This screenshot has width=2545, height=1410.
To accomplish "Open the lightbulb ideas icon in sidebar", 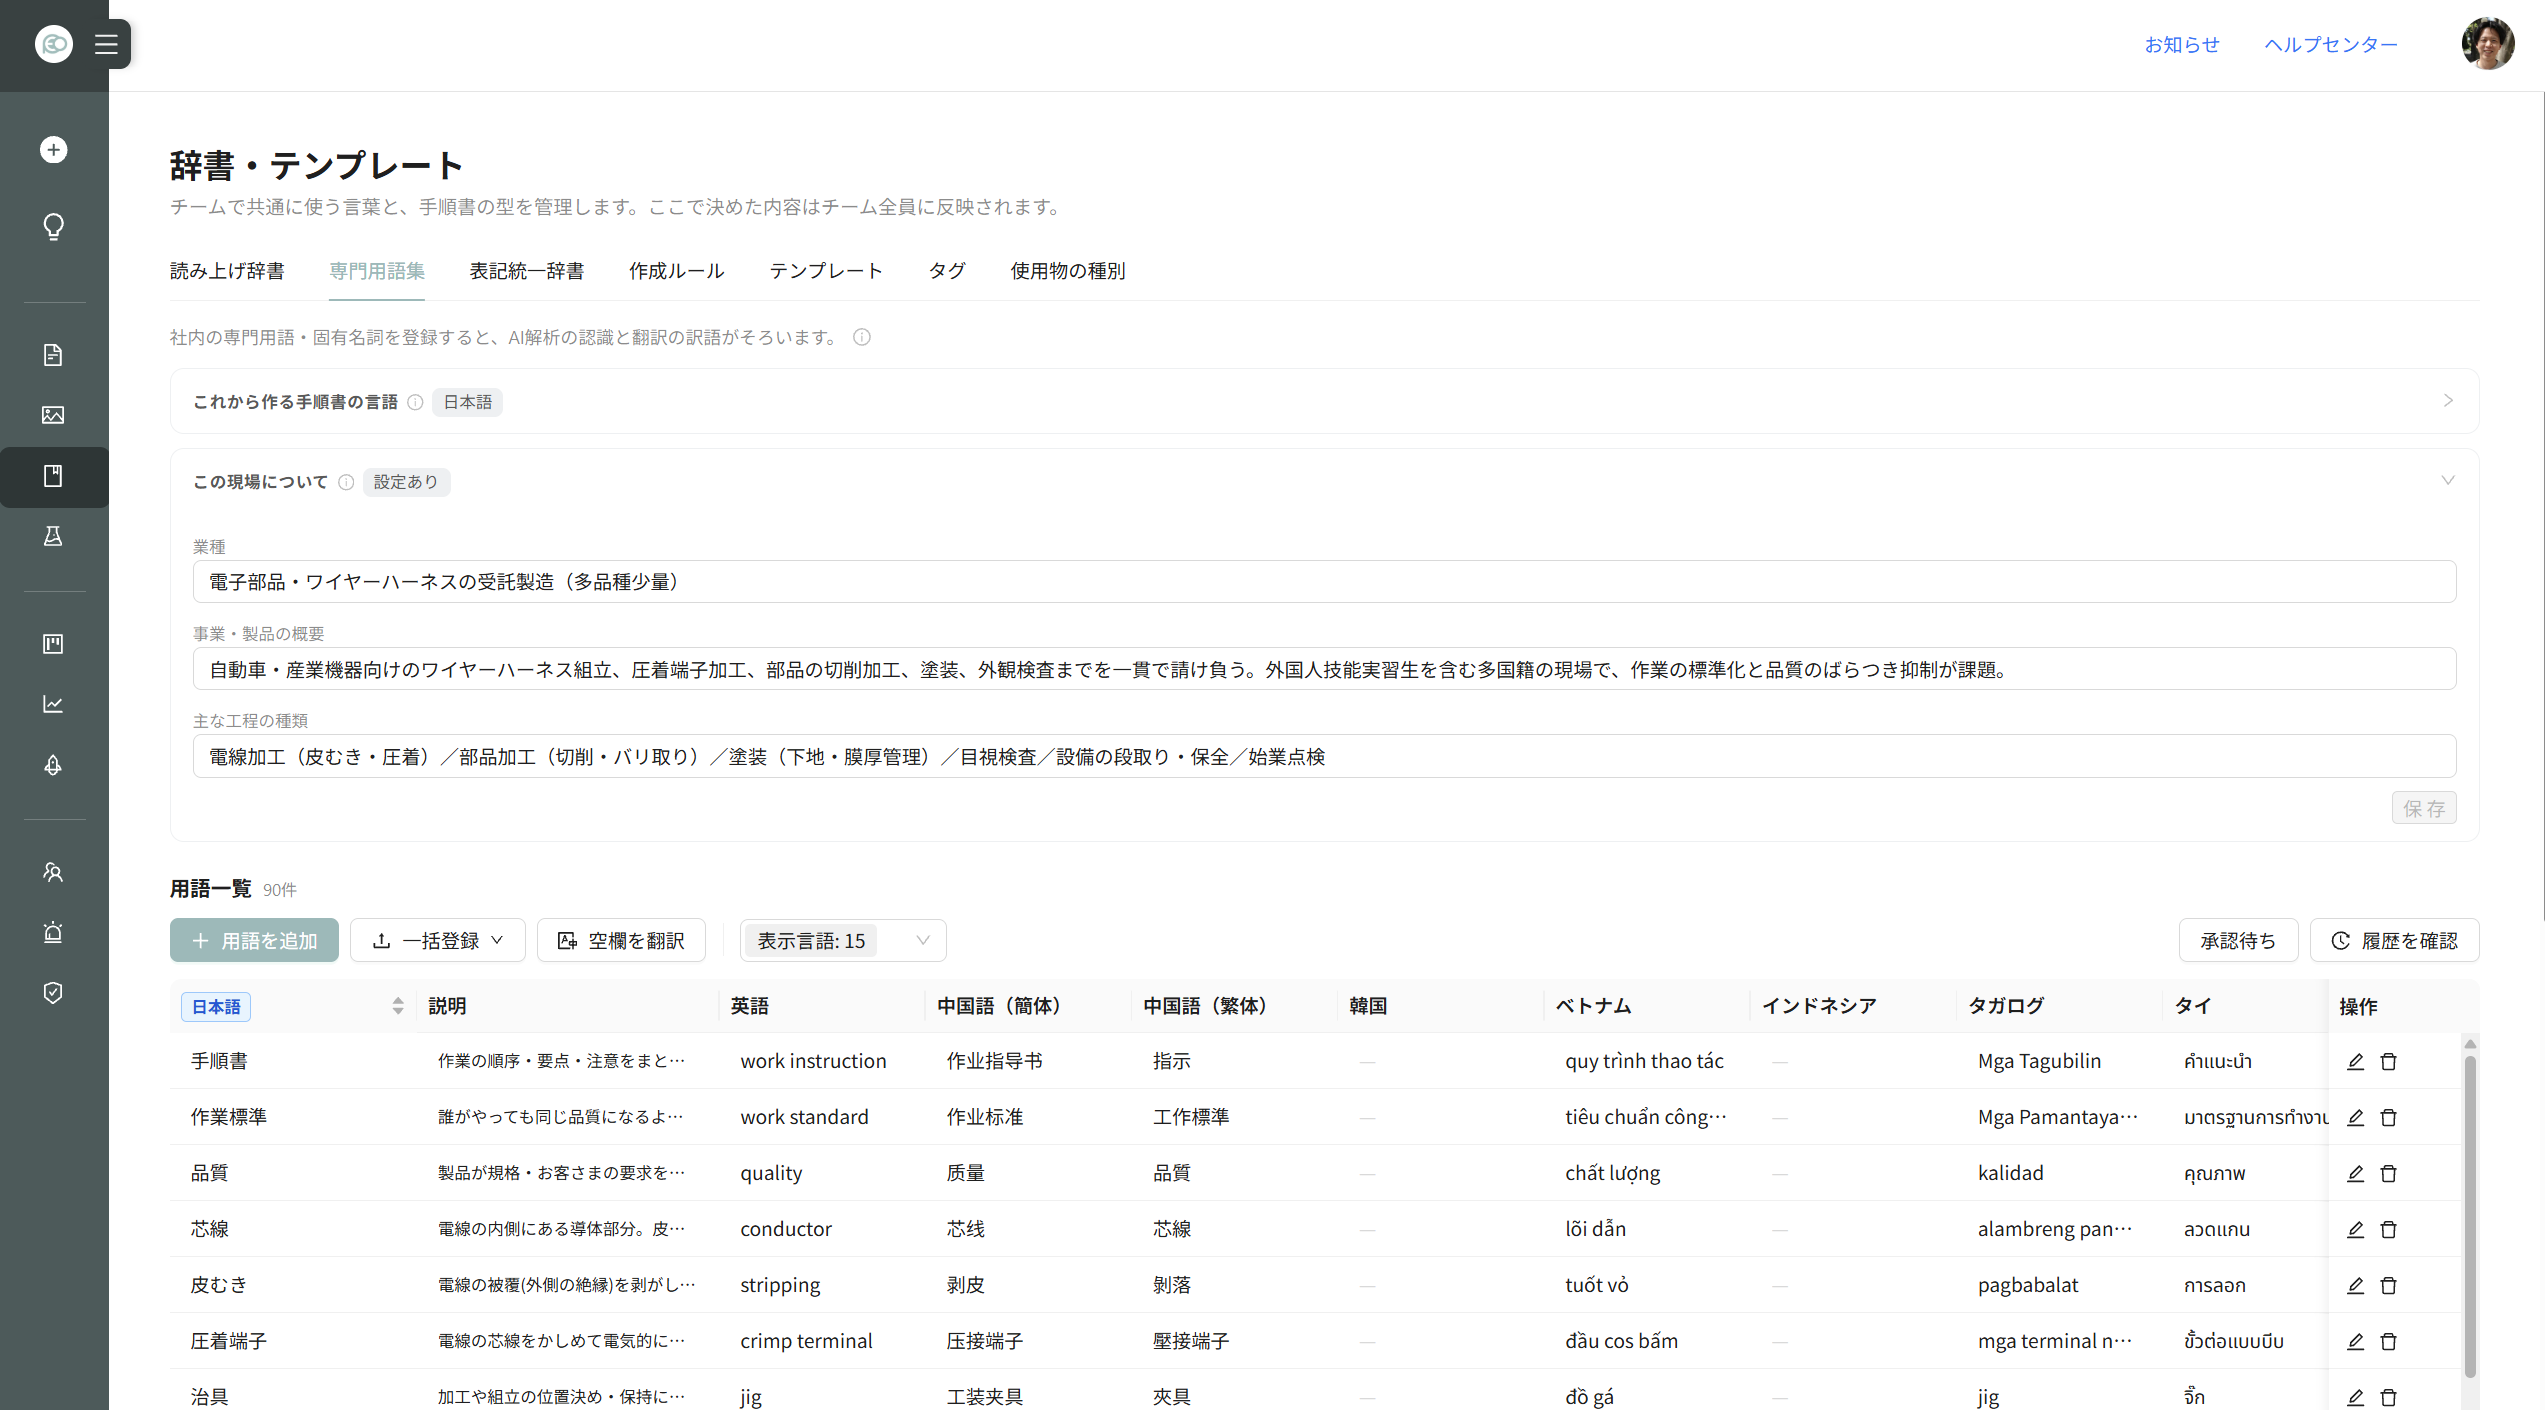I will [x=54, y=227].
